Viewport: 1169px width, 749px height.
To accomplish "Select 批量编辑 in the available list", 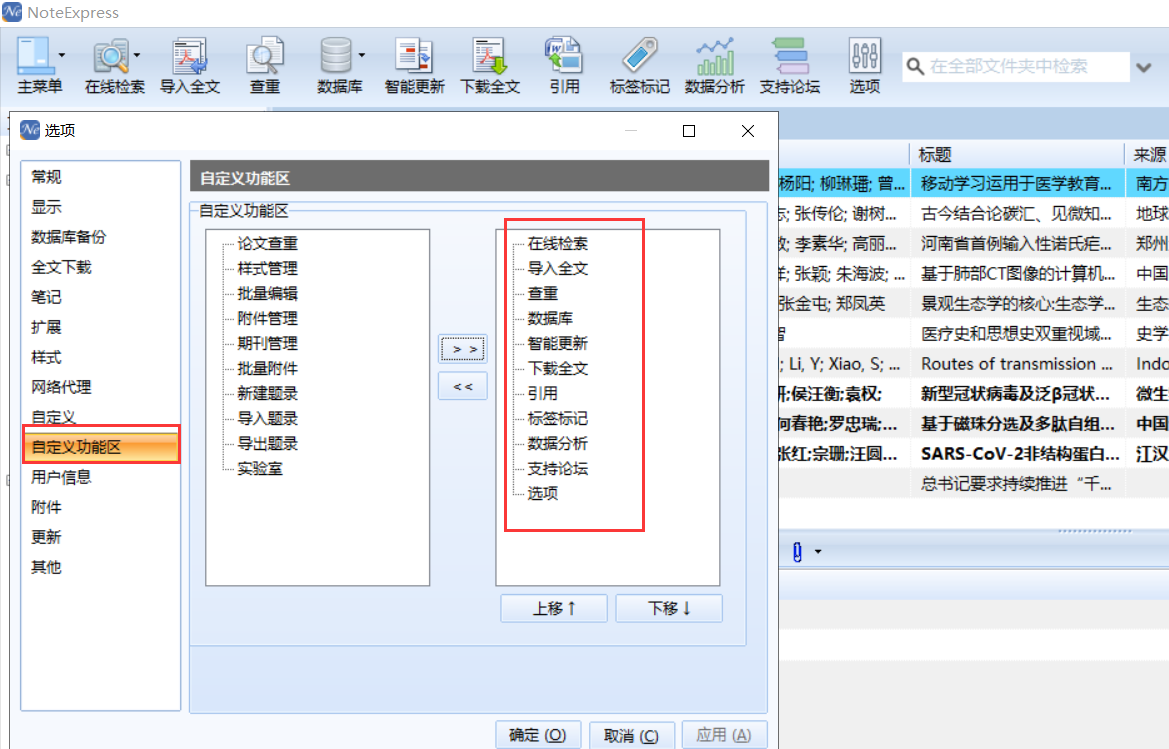I will [x=267, y=294].
